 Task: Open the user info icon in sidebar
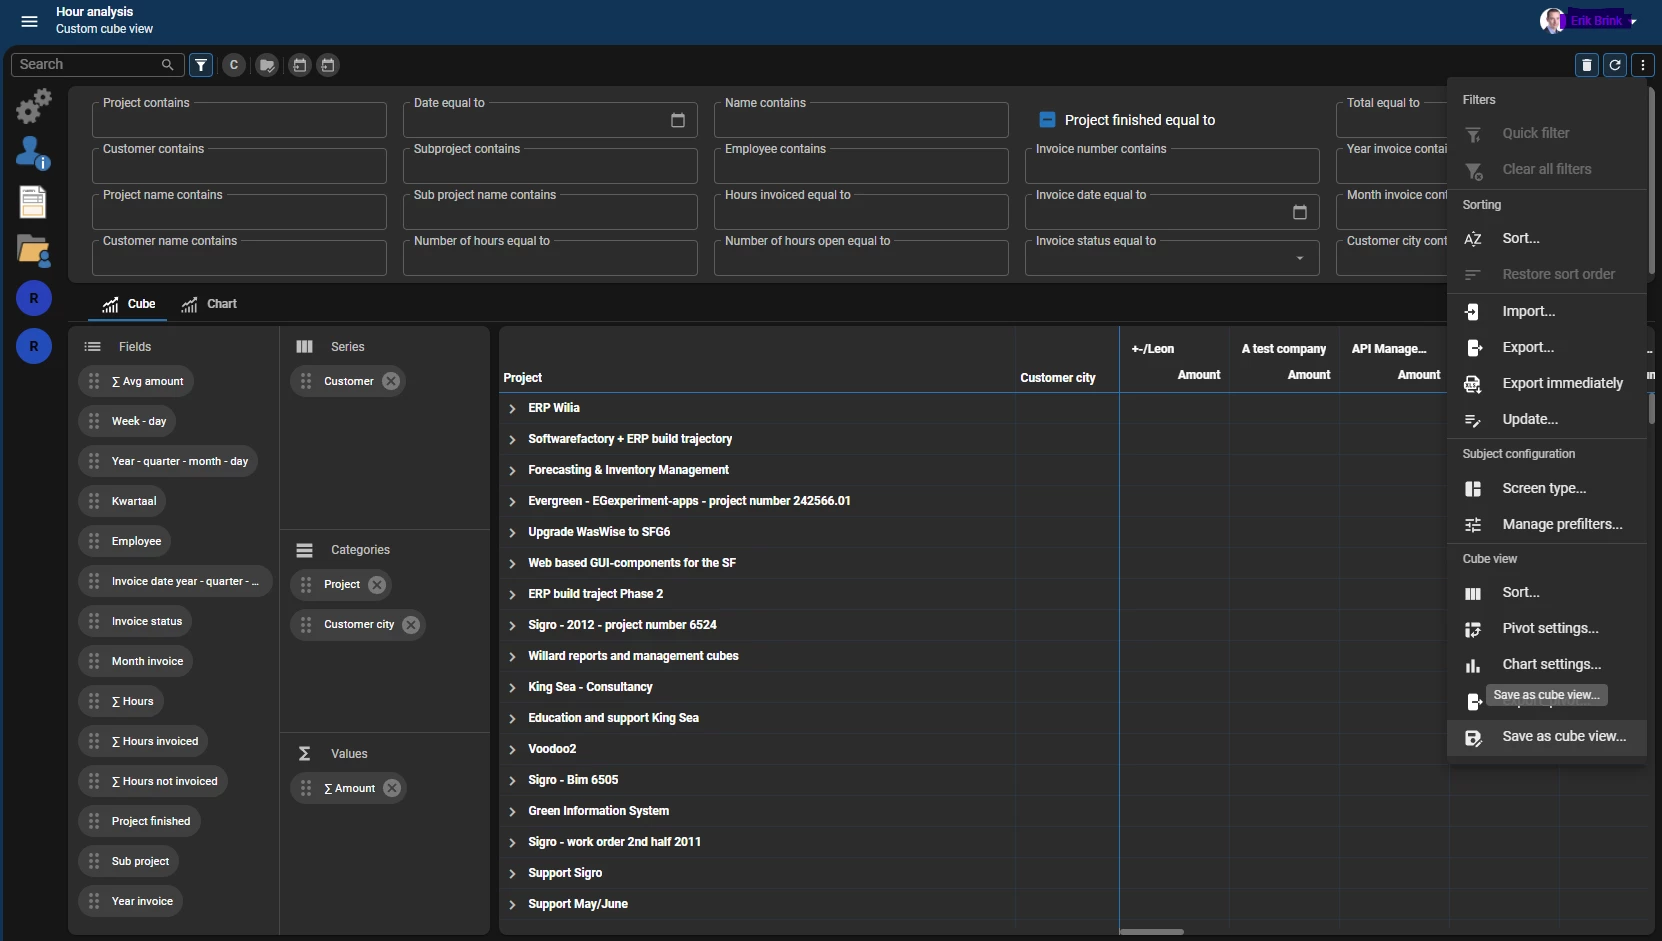[33, 153]
